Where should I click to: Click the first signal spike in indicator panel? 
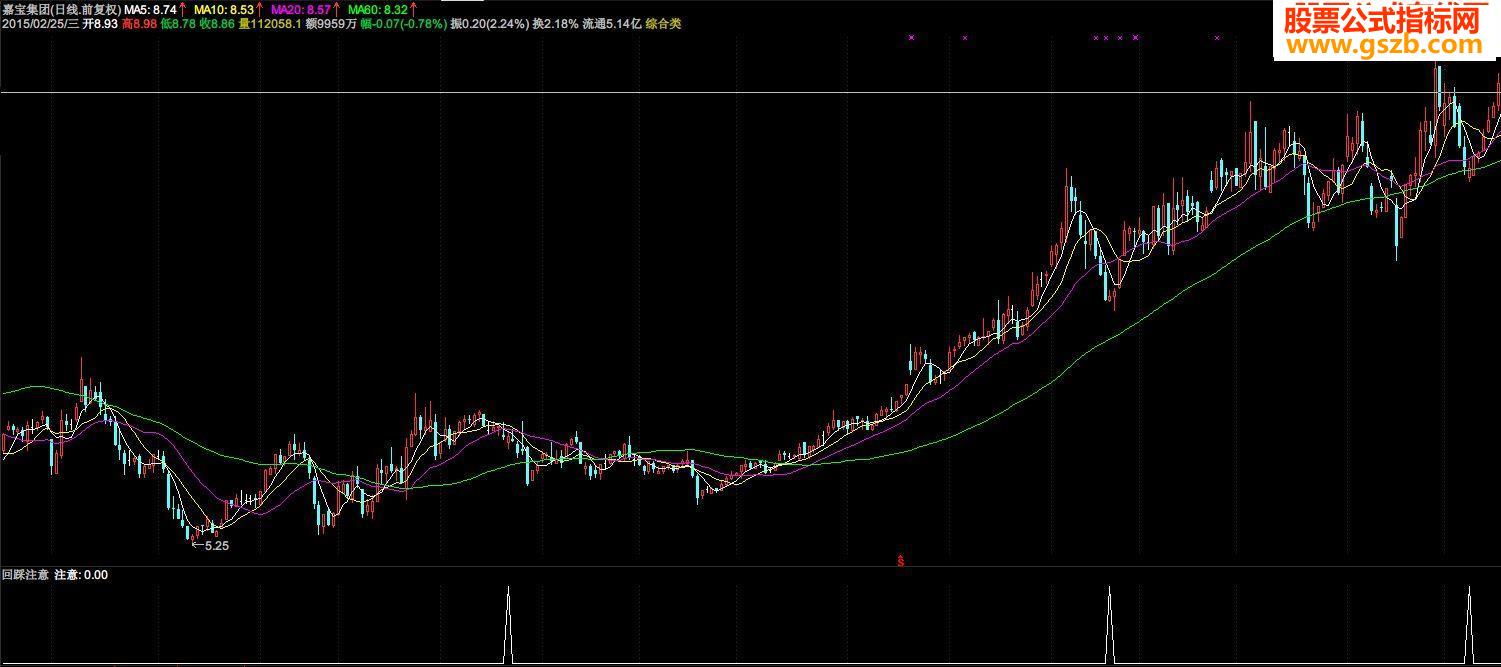508,625
